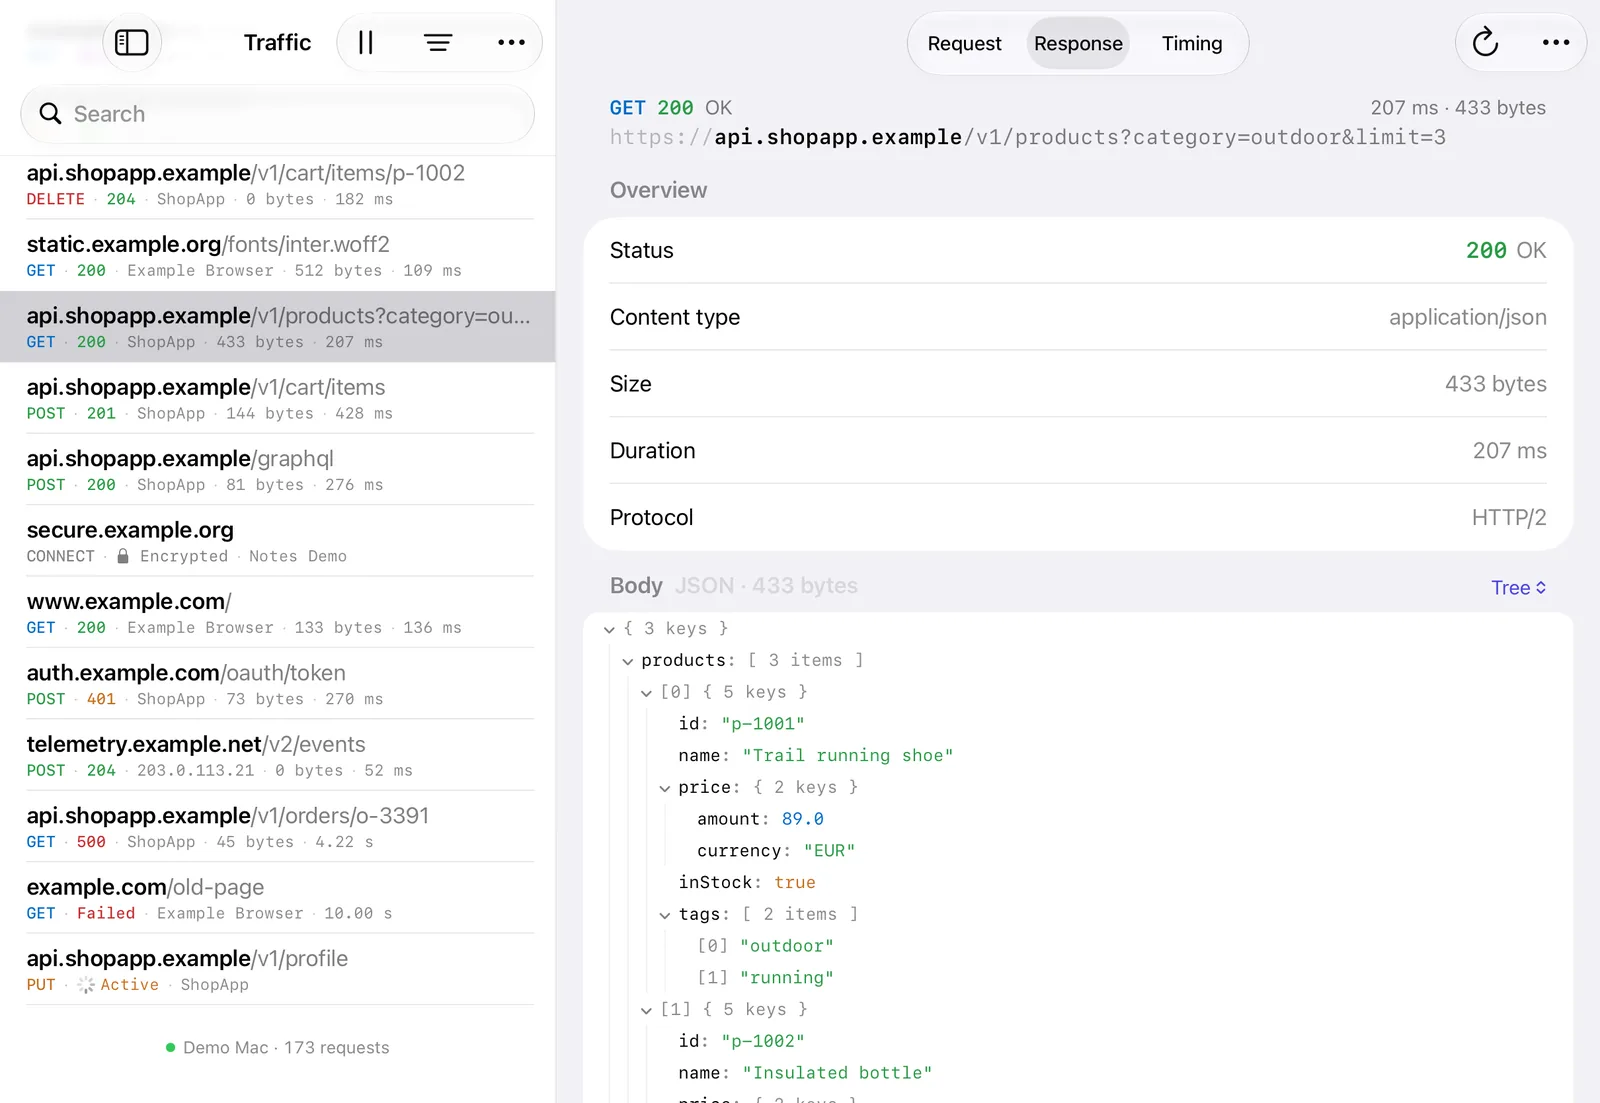Image resolution: width=1600 pixels, height=1103 pixels.
Task: Click the Protocol HTTP/2 value
Action: pos(1509,517)
